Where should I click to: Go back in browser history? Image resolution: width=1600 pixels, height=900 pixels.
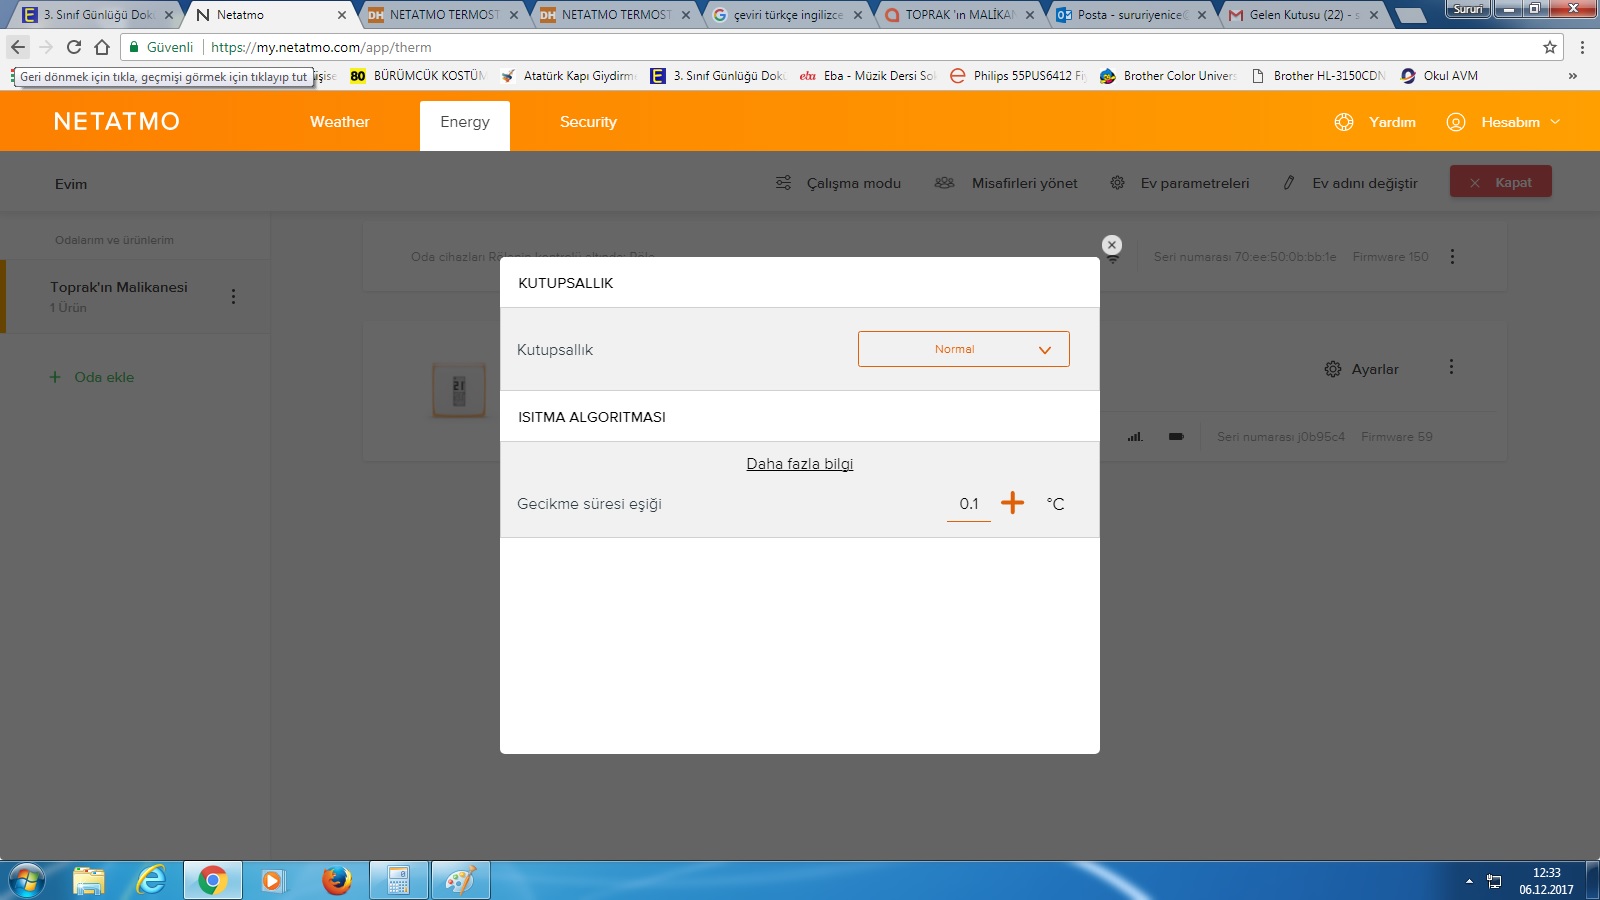18,47
